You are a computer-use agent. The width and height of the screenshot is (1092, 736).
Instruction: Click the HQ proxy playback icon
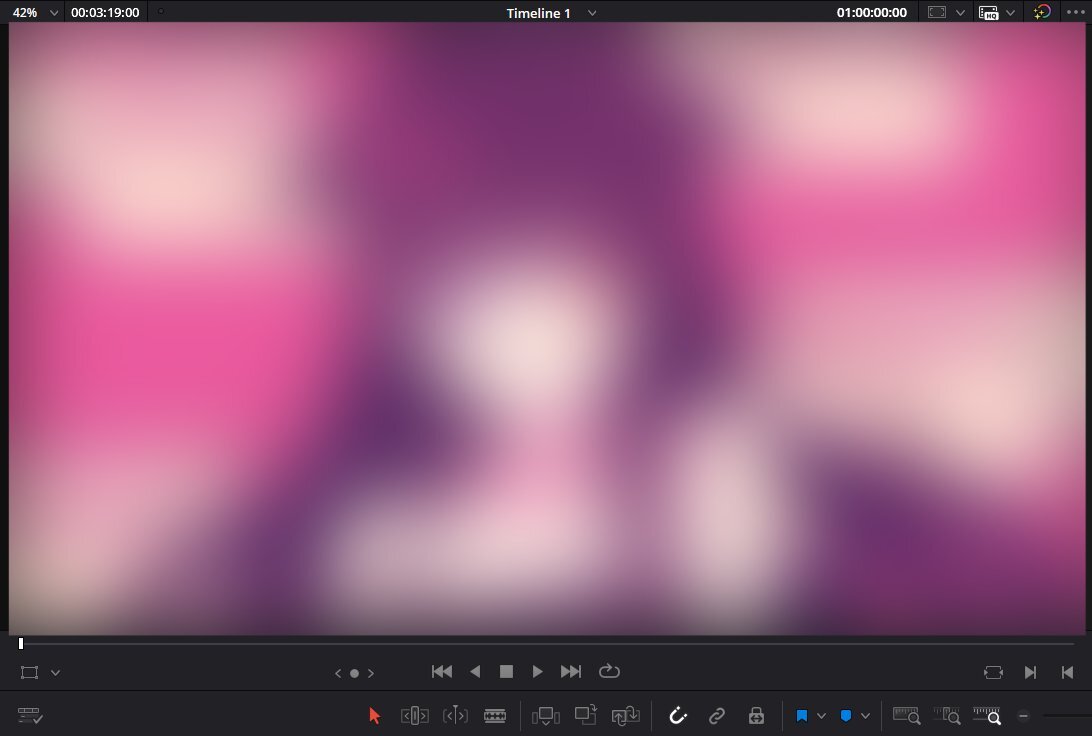988,13
